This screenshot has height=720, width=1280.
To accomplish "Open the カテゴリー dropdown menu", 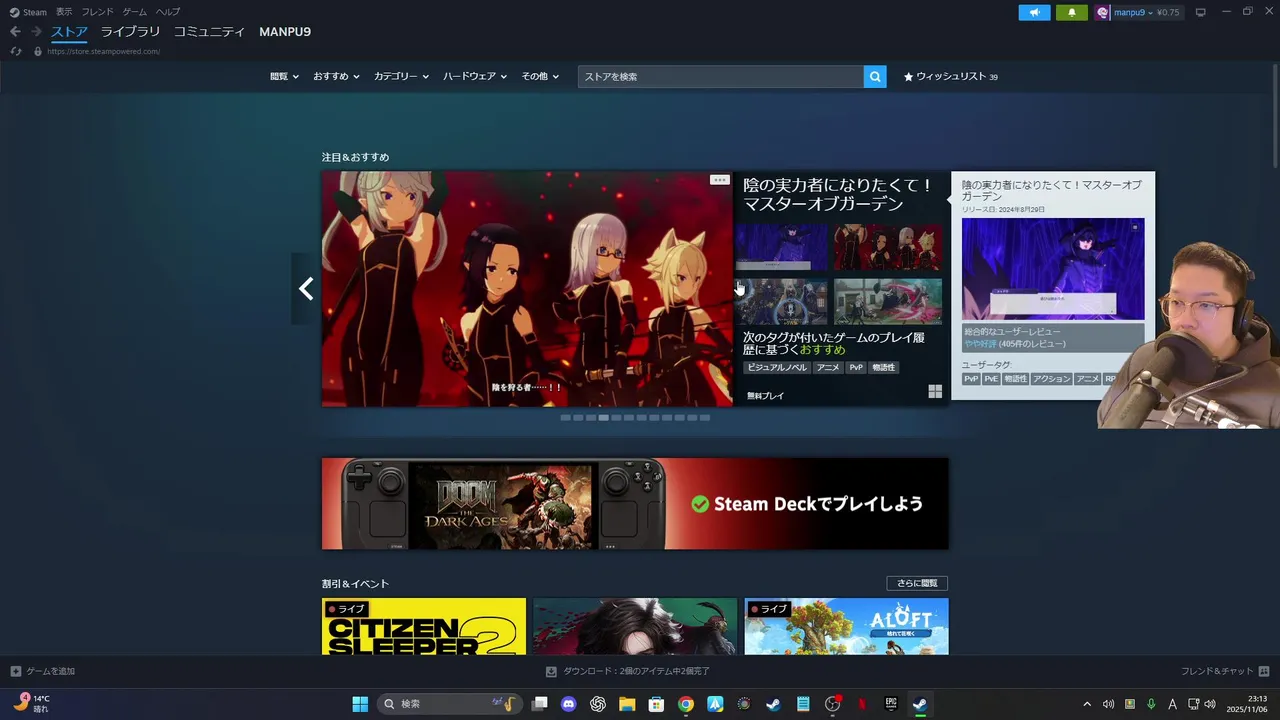I will click(x=401, y=76).
